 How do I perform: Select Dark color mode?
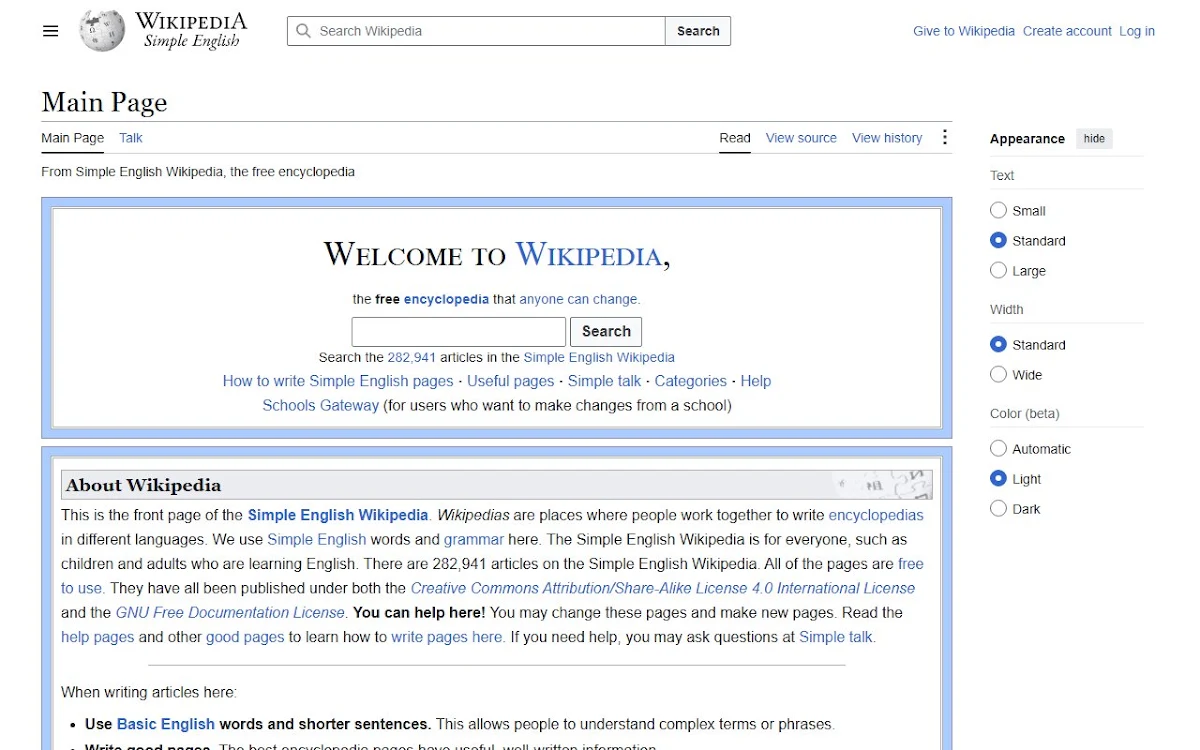(x=998, y=508)
